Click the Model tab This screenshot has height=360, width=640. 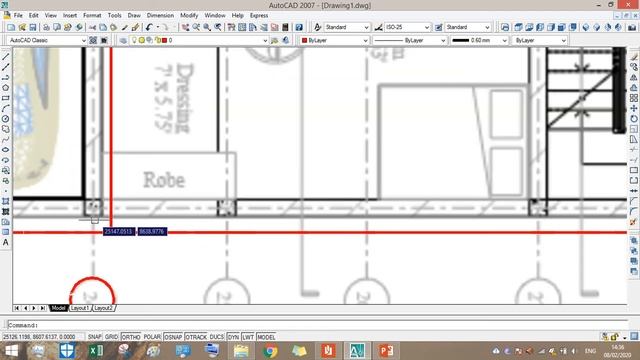(58, 308)
